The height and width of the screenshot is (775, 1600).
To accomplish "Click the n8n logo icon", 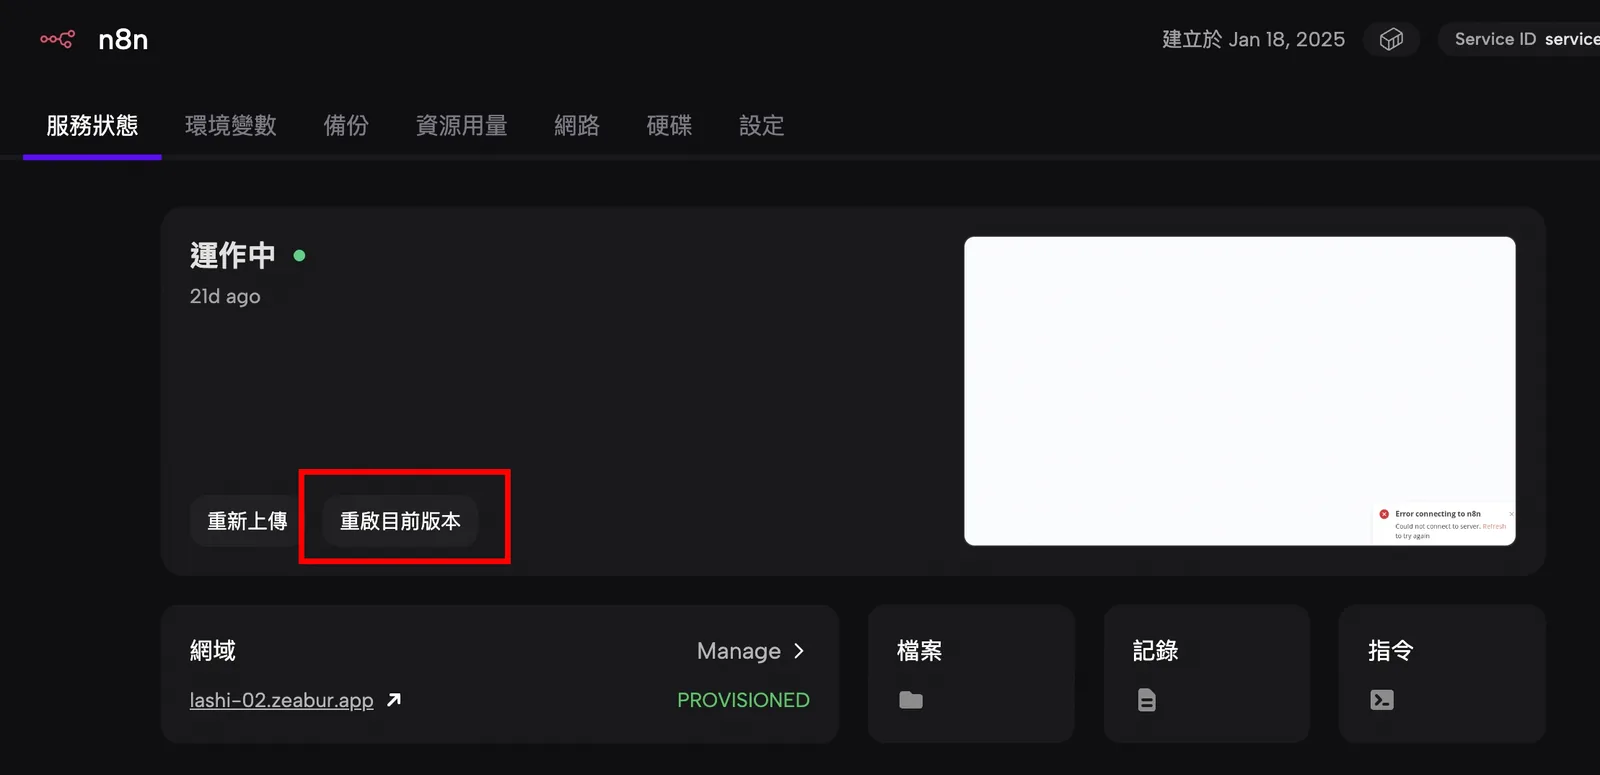I will coord(57,39).
